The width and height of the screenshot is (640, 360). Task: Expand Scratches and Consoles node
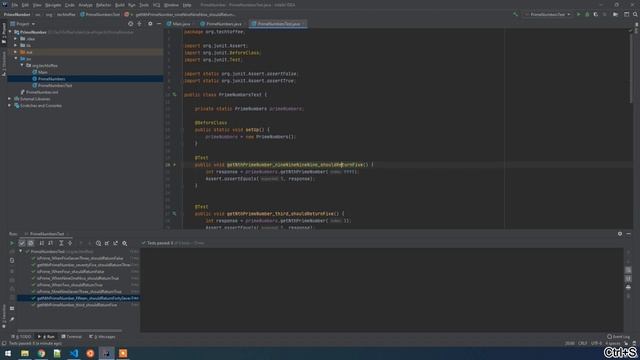[x=10, y=105]
